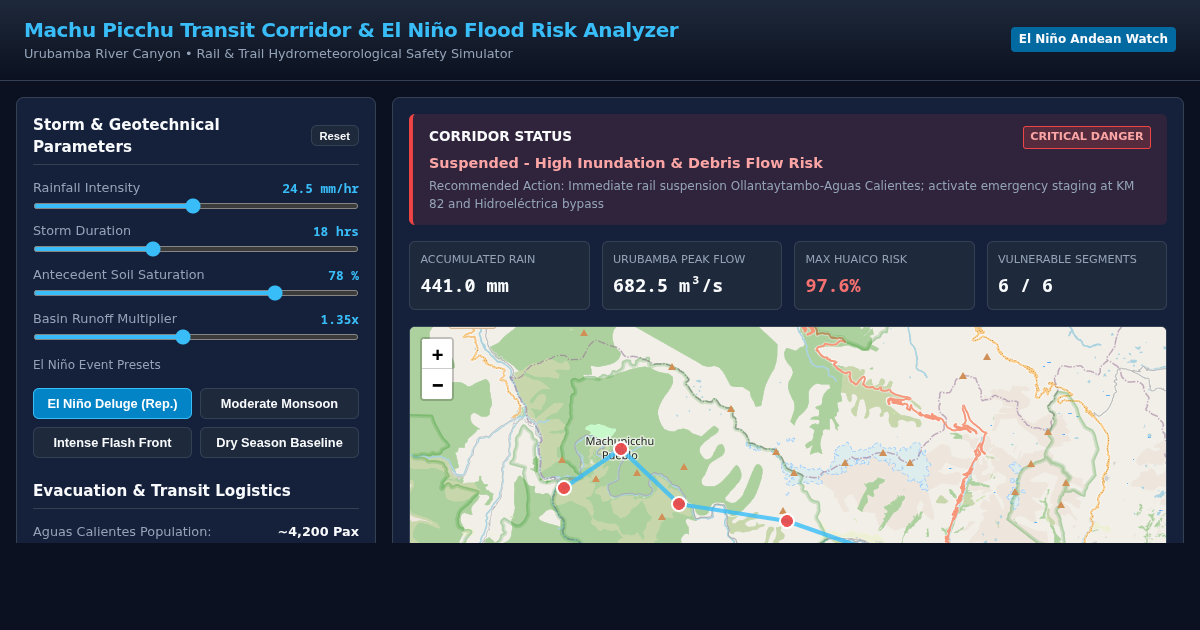The image size is (1200, 630).
Task: Click the 78 % saturation value
Action: (x=343, y=276)
